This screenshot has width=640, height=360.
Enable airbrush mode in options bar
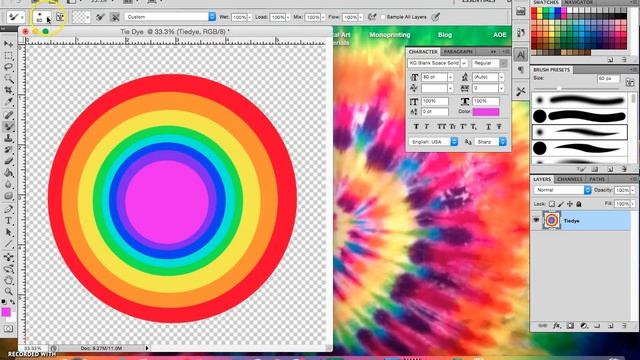372,17
